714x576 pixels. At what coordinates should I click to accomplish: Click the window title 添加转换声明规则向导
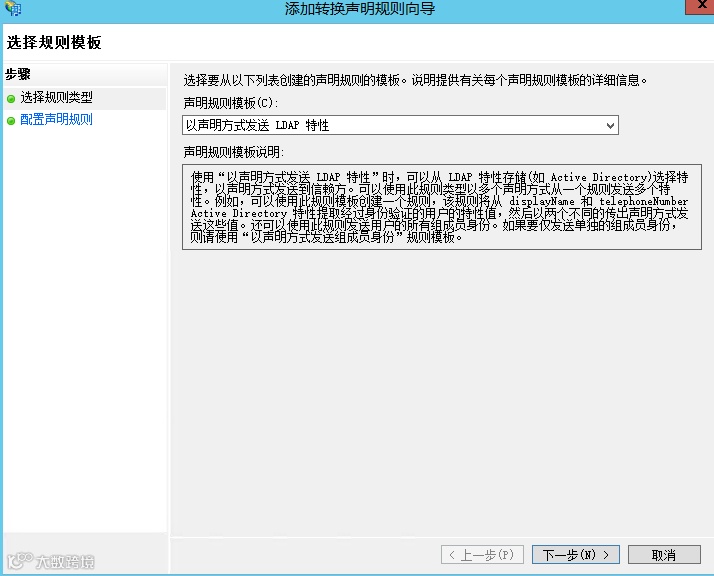click(360, 9)
